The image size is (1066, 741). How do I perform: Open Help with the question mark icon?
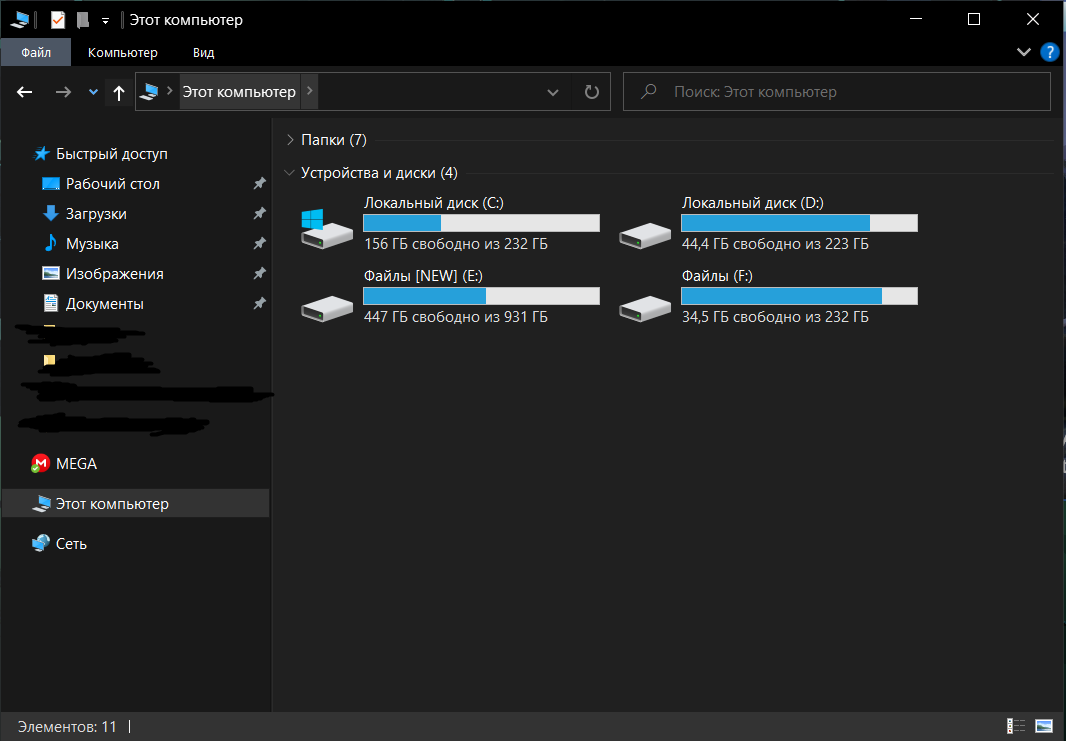click(x=1050, y=52)
